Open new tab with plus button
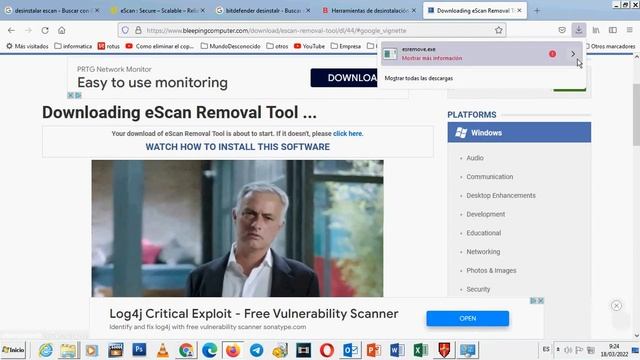The height and width of the screenshot is (360, 640). pos(537,11)
